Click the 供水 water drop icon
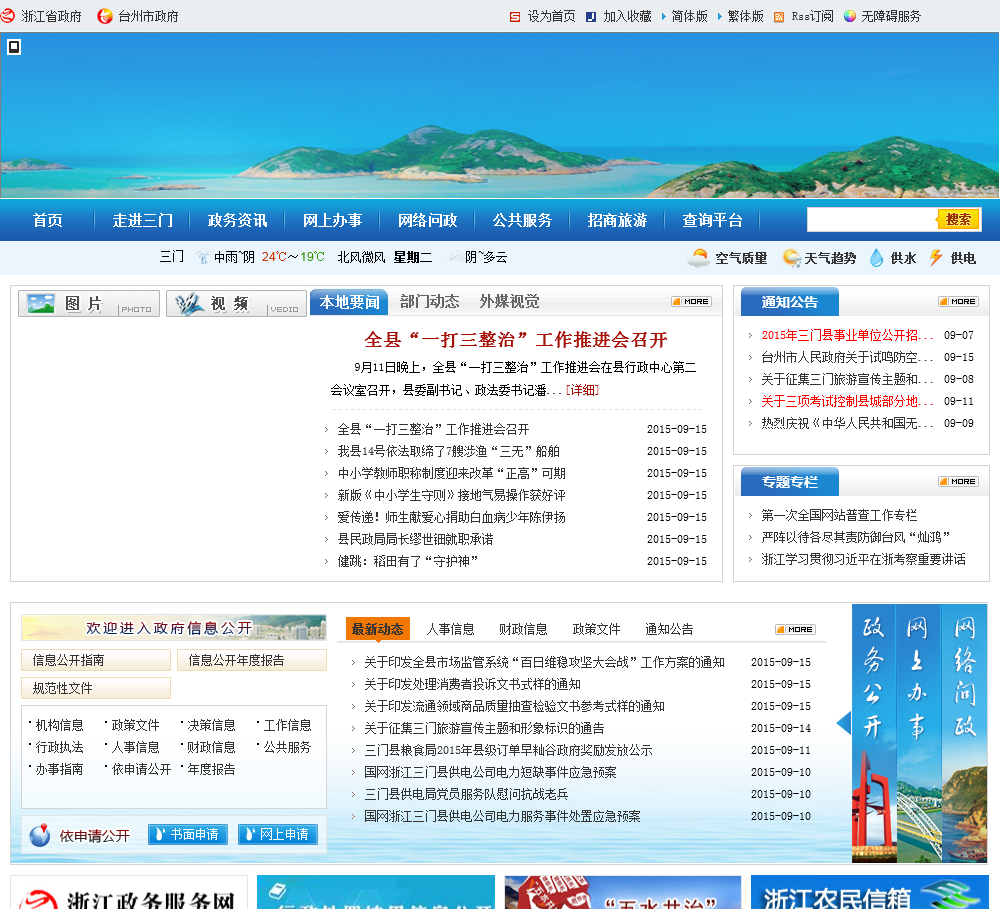 click(x=877, y=258)
